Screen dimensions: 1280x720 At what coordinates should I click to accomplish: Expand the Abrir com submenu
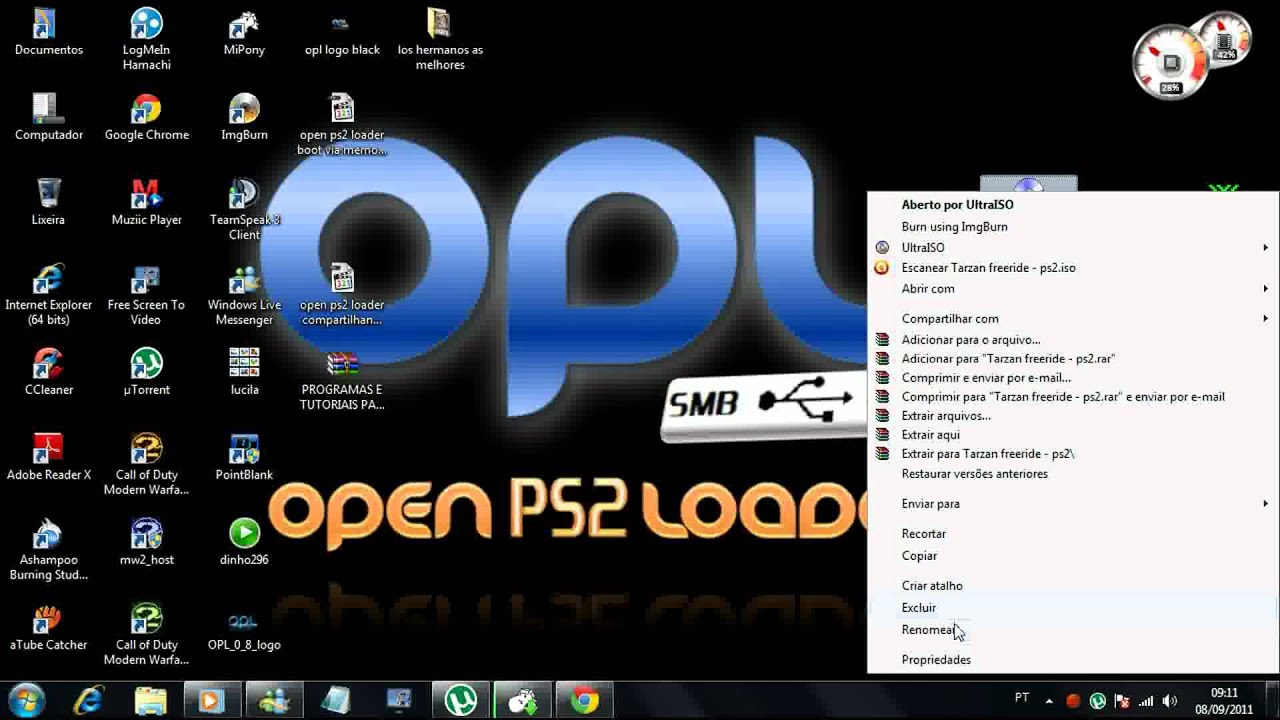coord(1072,289)
